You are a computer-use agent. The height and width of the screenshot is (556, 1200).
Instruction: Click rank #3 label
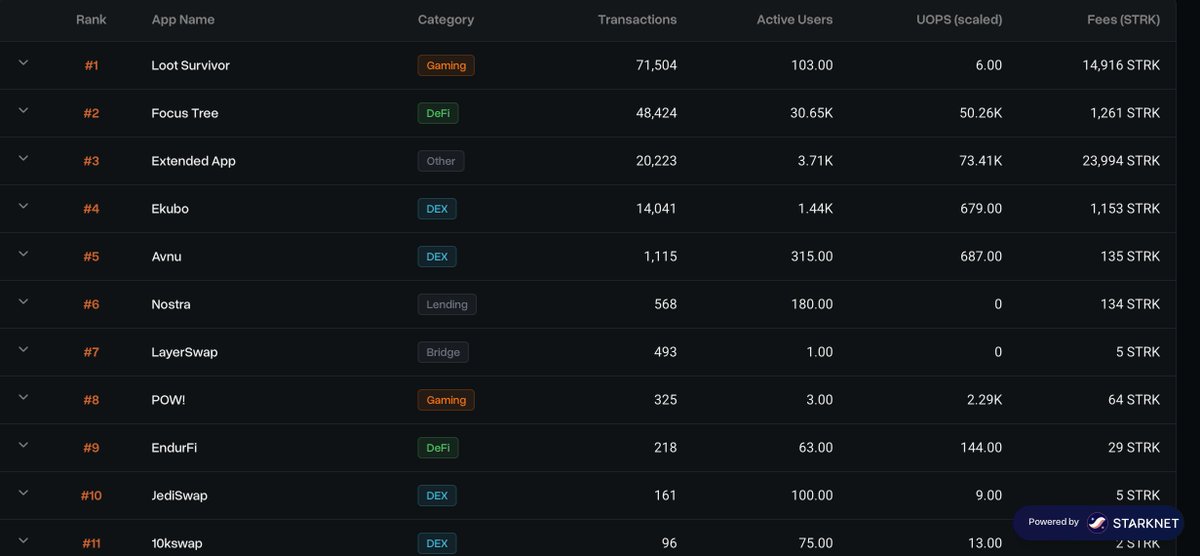91,161
